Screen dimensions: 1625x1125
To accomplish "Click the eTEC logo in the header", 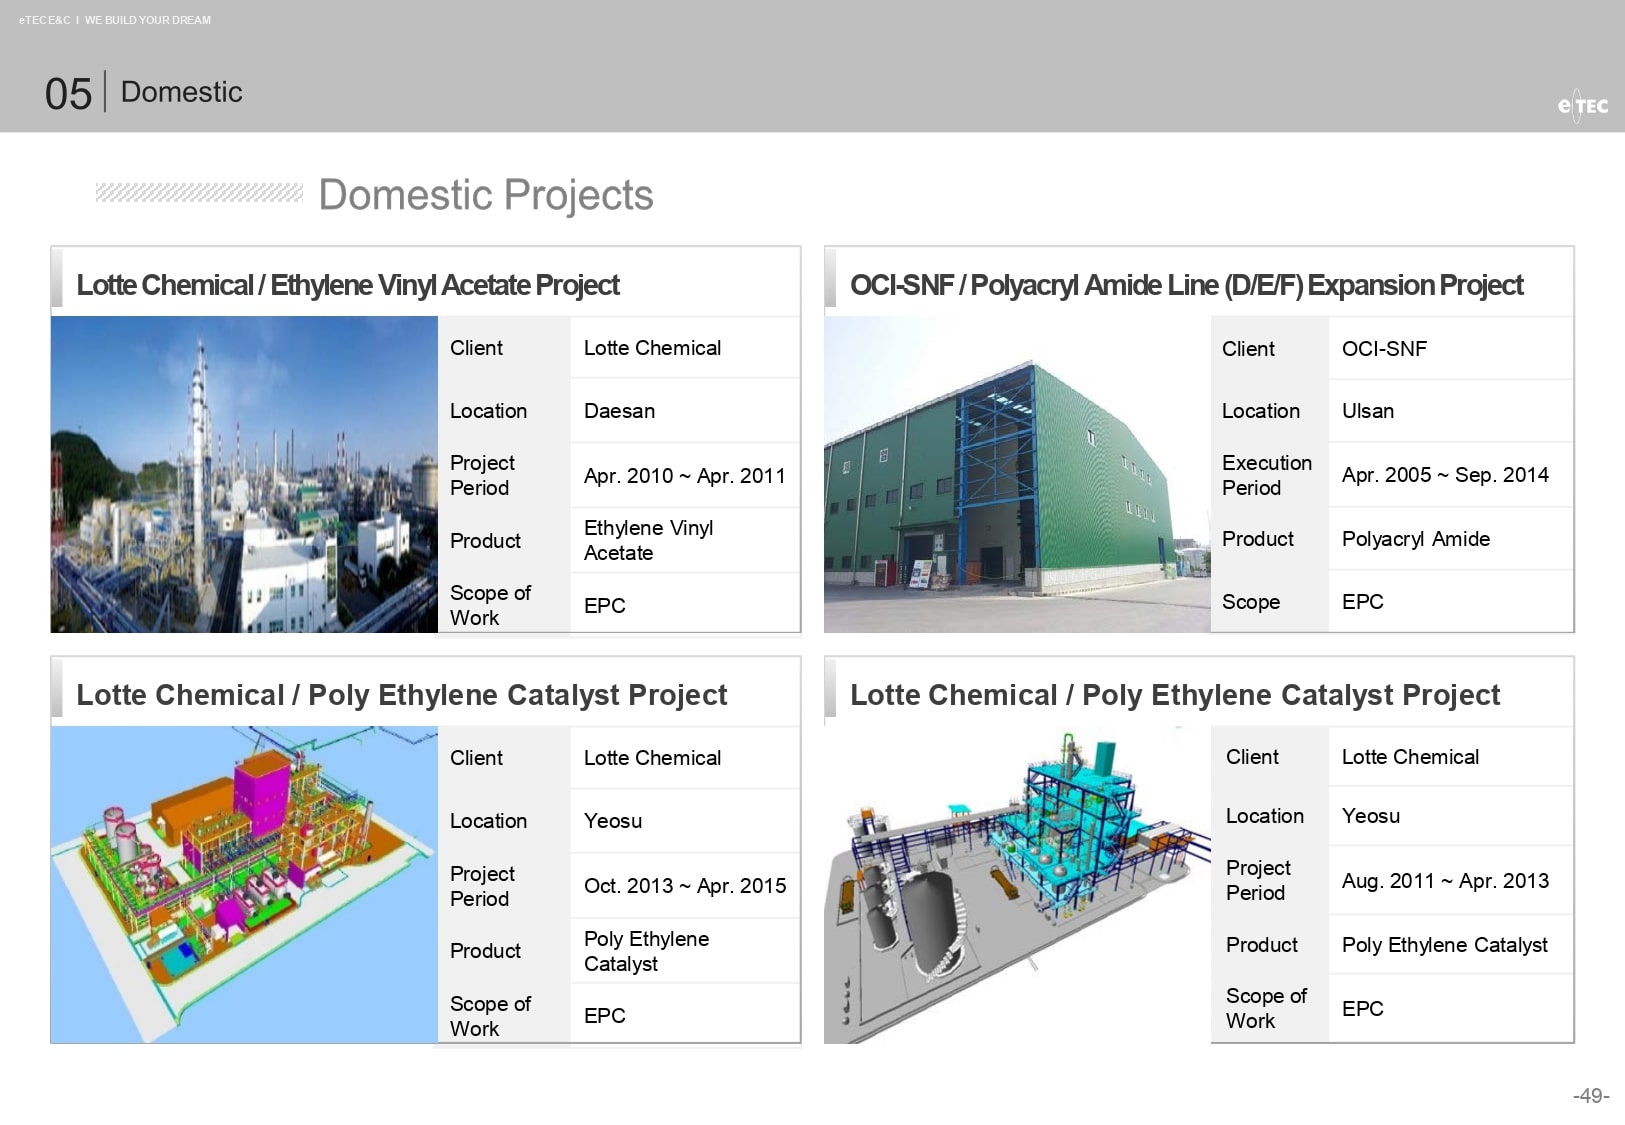I will (1583, 106).
